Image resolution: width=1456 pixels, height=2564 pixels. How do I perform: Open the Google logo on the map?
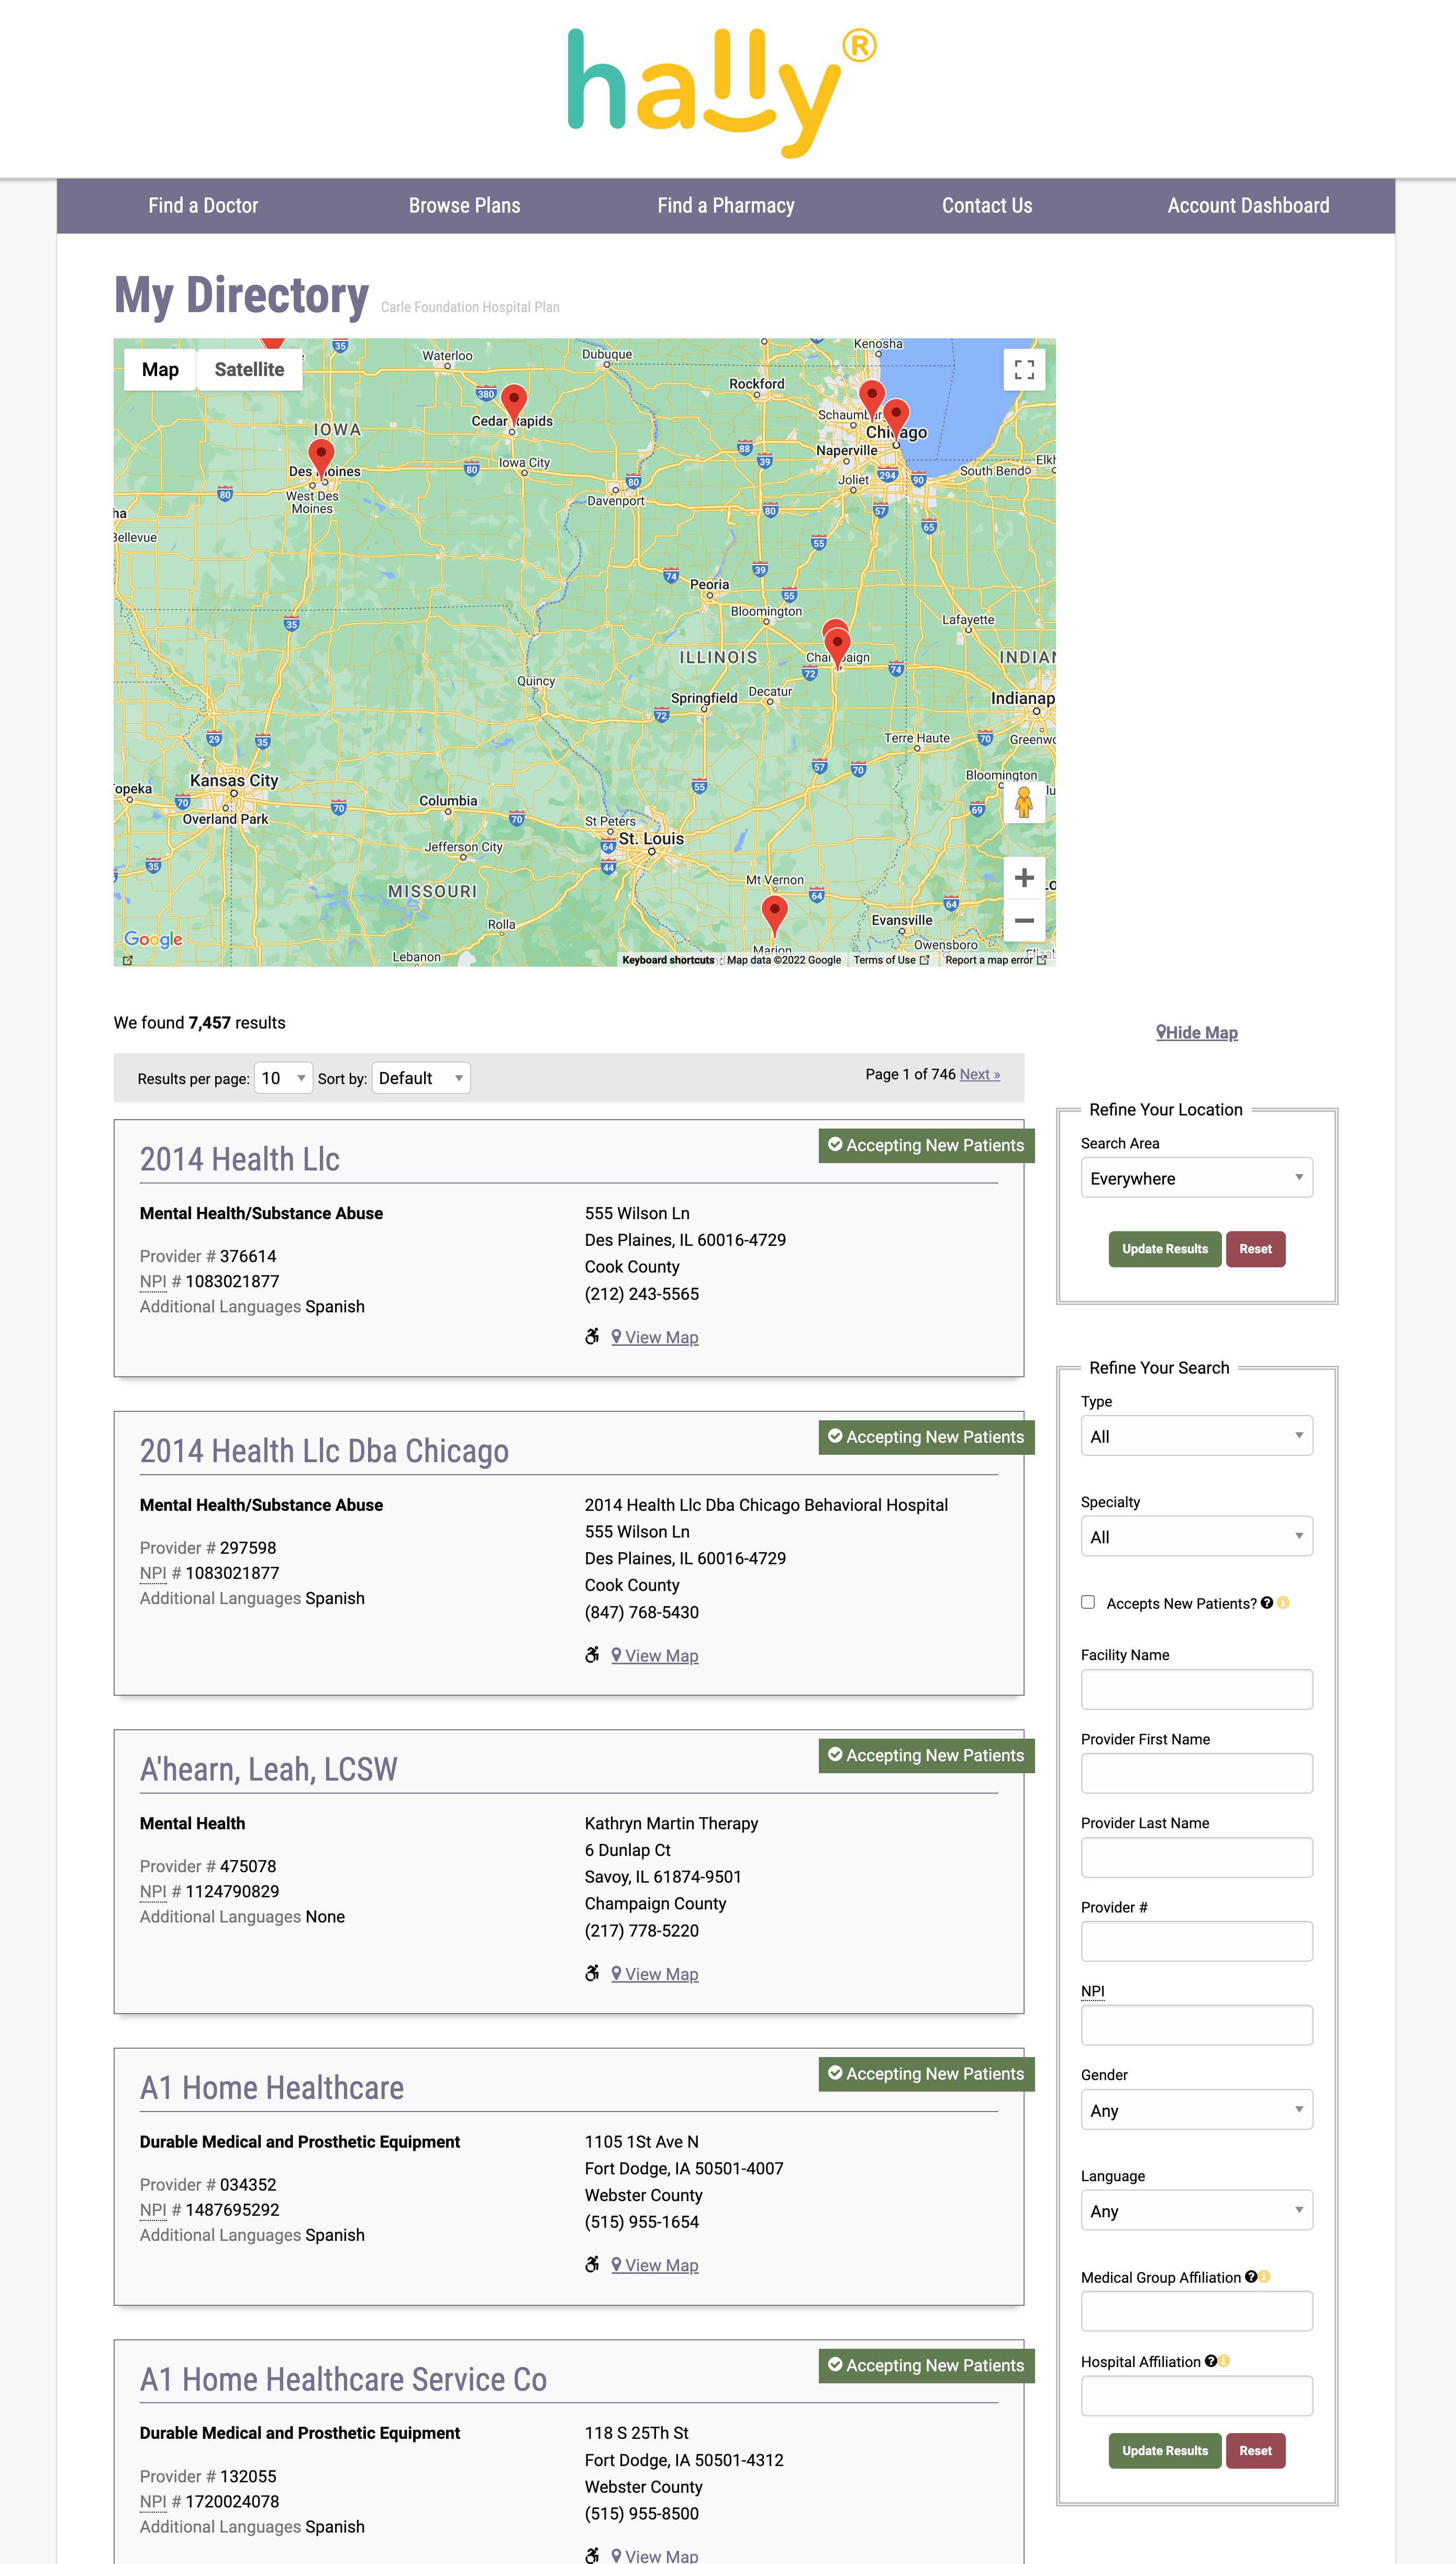click(153, 939)
